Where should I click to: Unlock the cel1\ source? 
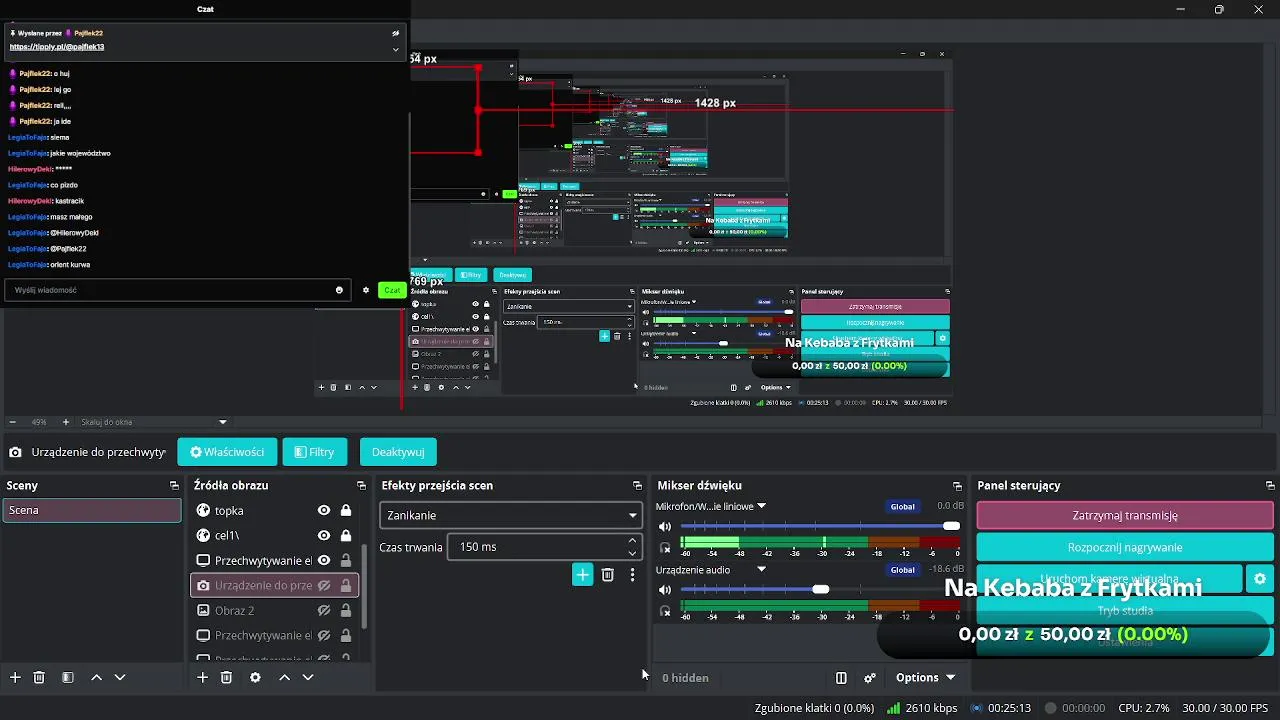(346, 535)
